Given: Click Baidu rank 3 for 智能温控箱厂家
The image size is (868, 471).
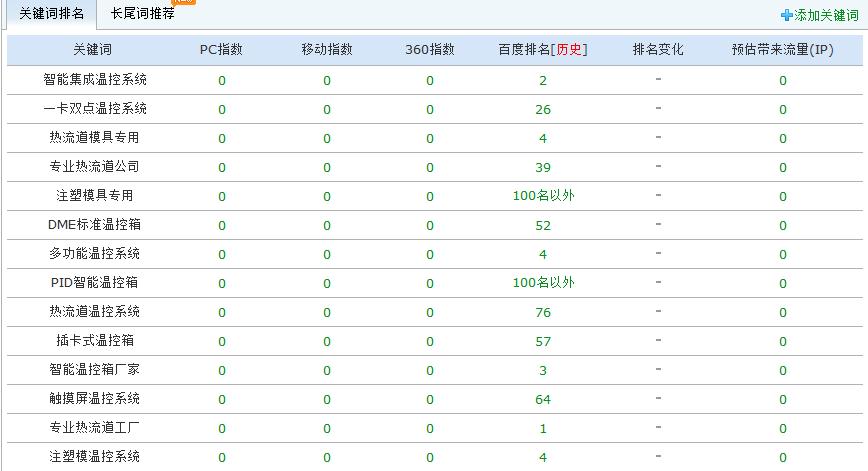Looking at the screenshot, I should pyautogui.click(x=543, y=371).
